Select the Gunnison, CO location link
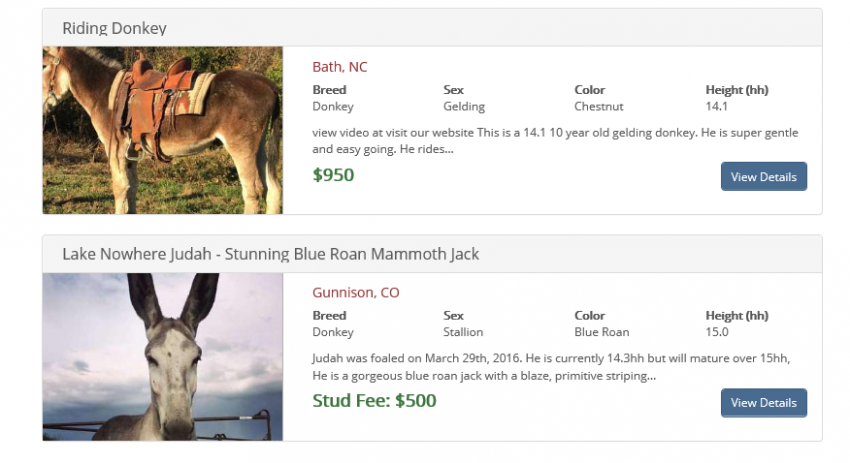Screen dimensions: 850x463 pyautogui.click(x=356, y=293)
